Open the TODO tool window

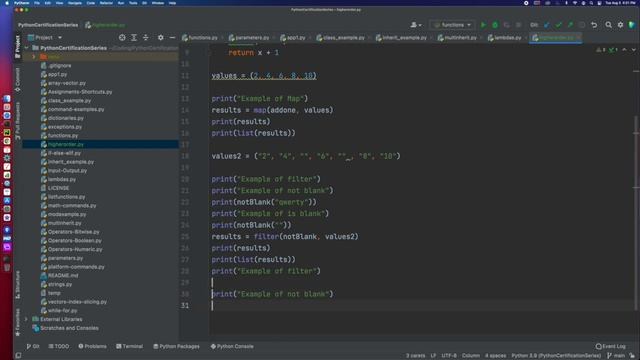click(x=59, y=346)
